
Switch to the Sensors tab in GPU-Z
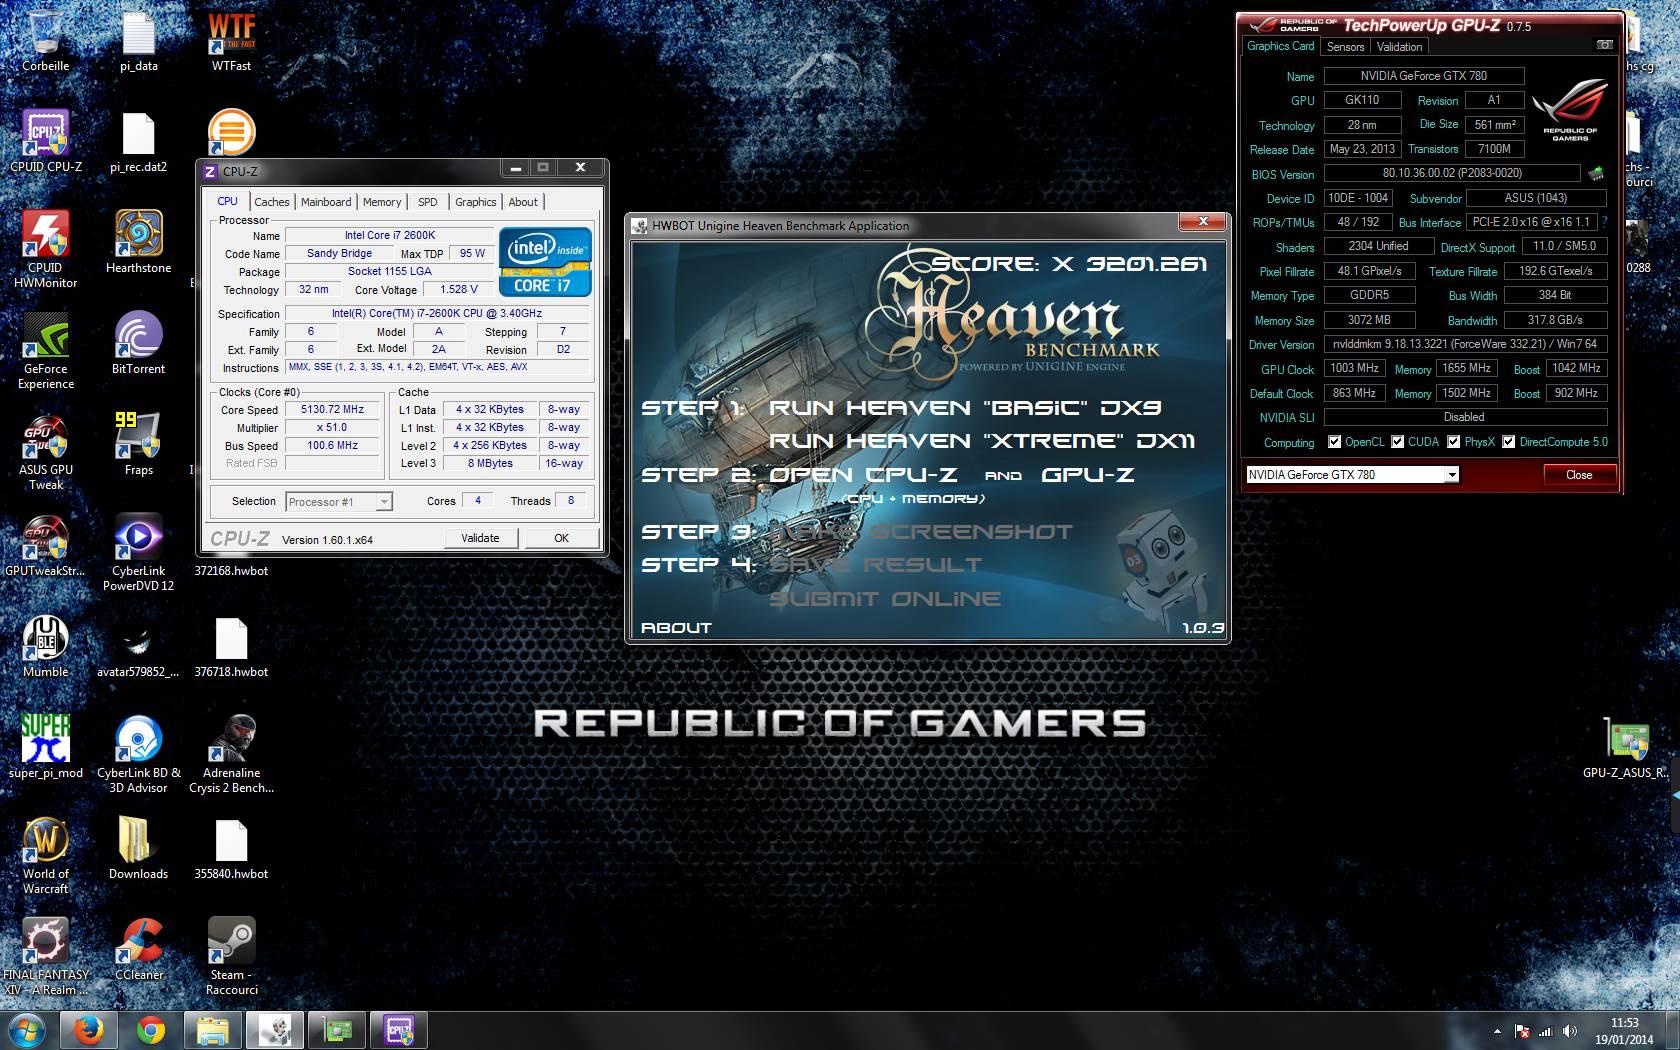click(1345, 47)
